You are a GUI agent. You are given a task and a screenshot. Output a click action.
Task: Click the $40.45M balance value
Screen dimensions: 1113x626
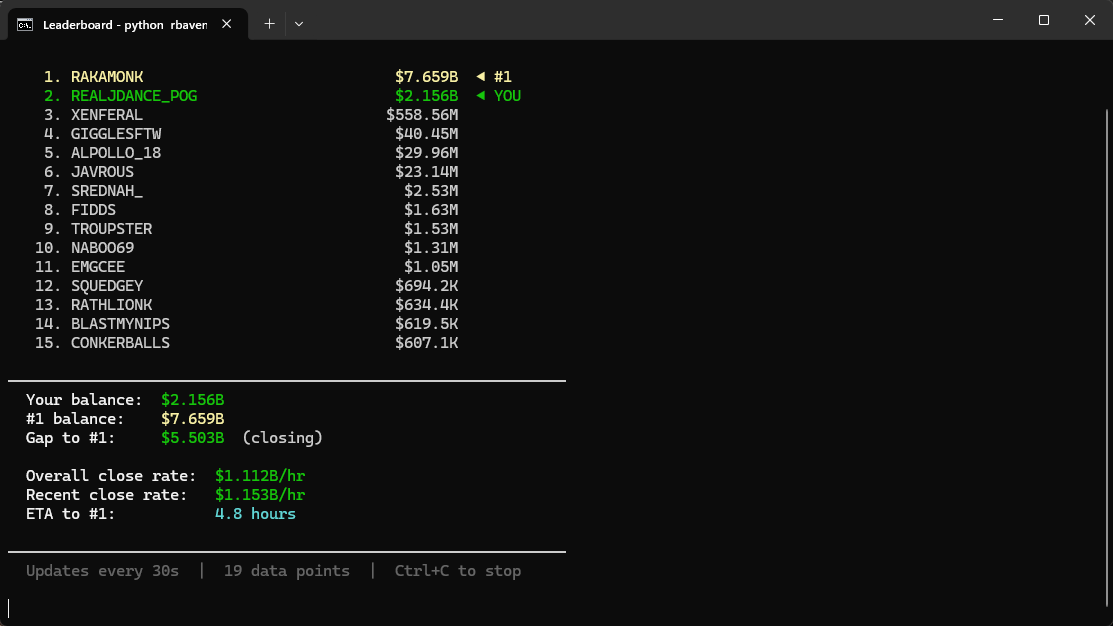click(427, 134)
